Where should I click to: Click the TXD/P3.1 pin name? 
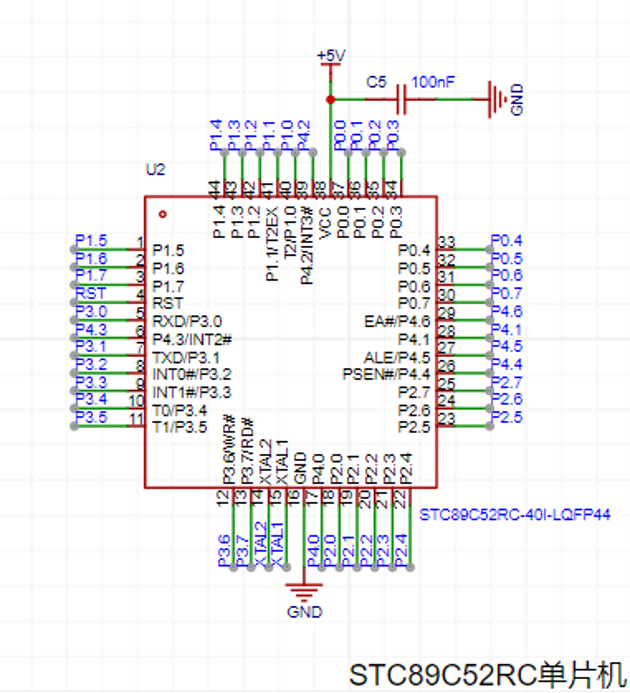coord(186,358)
